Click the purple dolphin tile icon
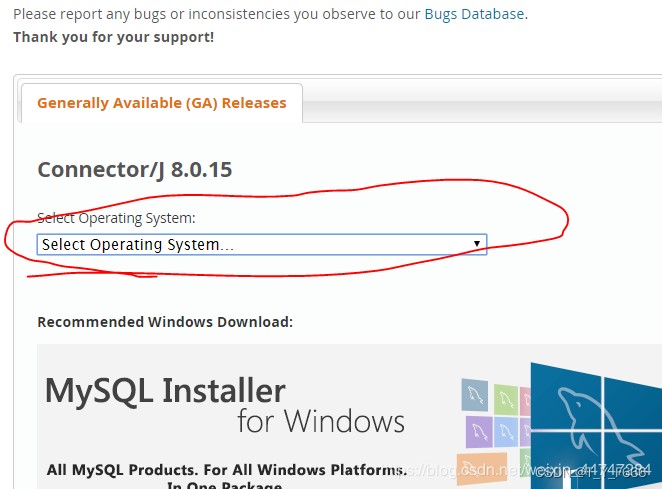The image size is (662, 489). [x=478, y=430]
